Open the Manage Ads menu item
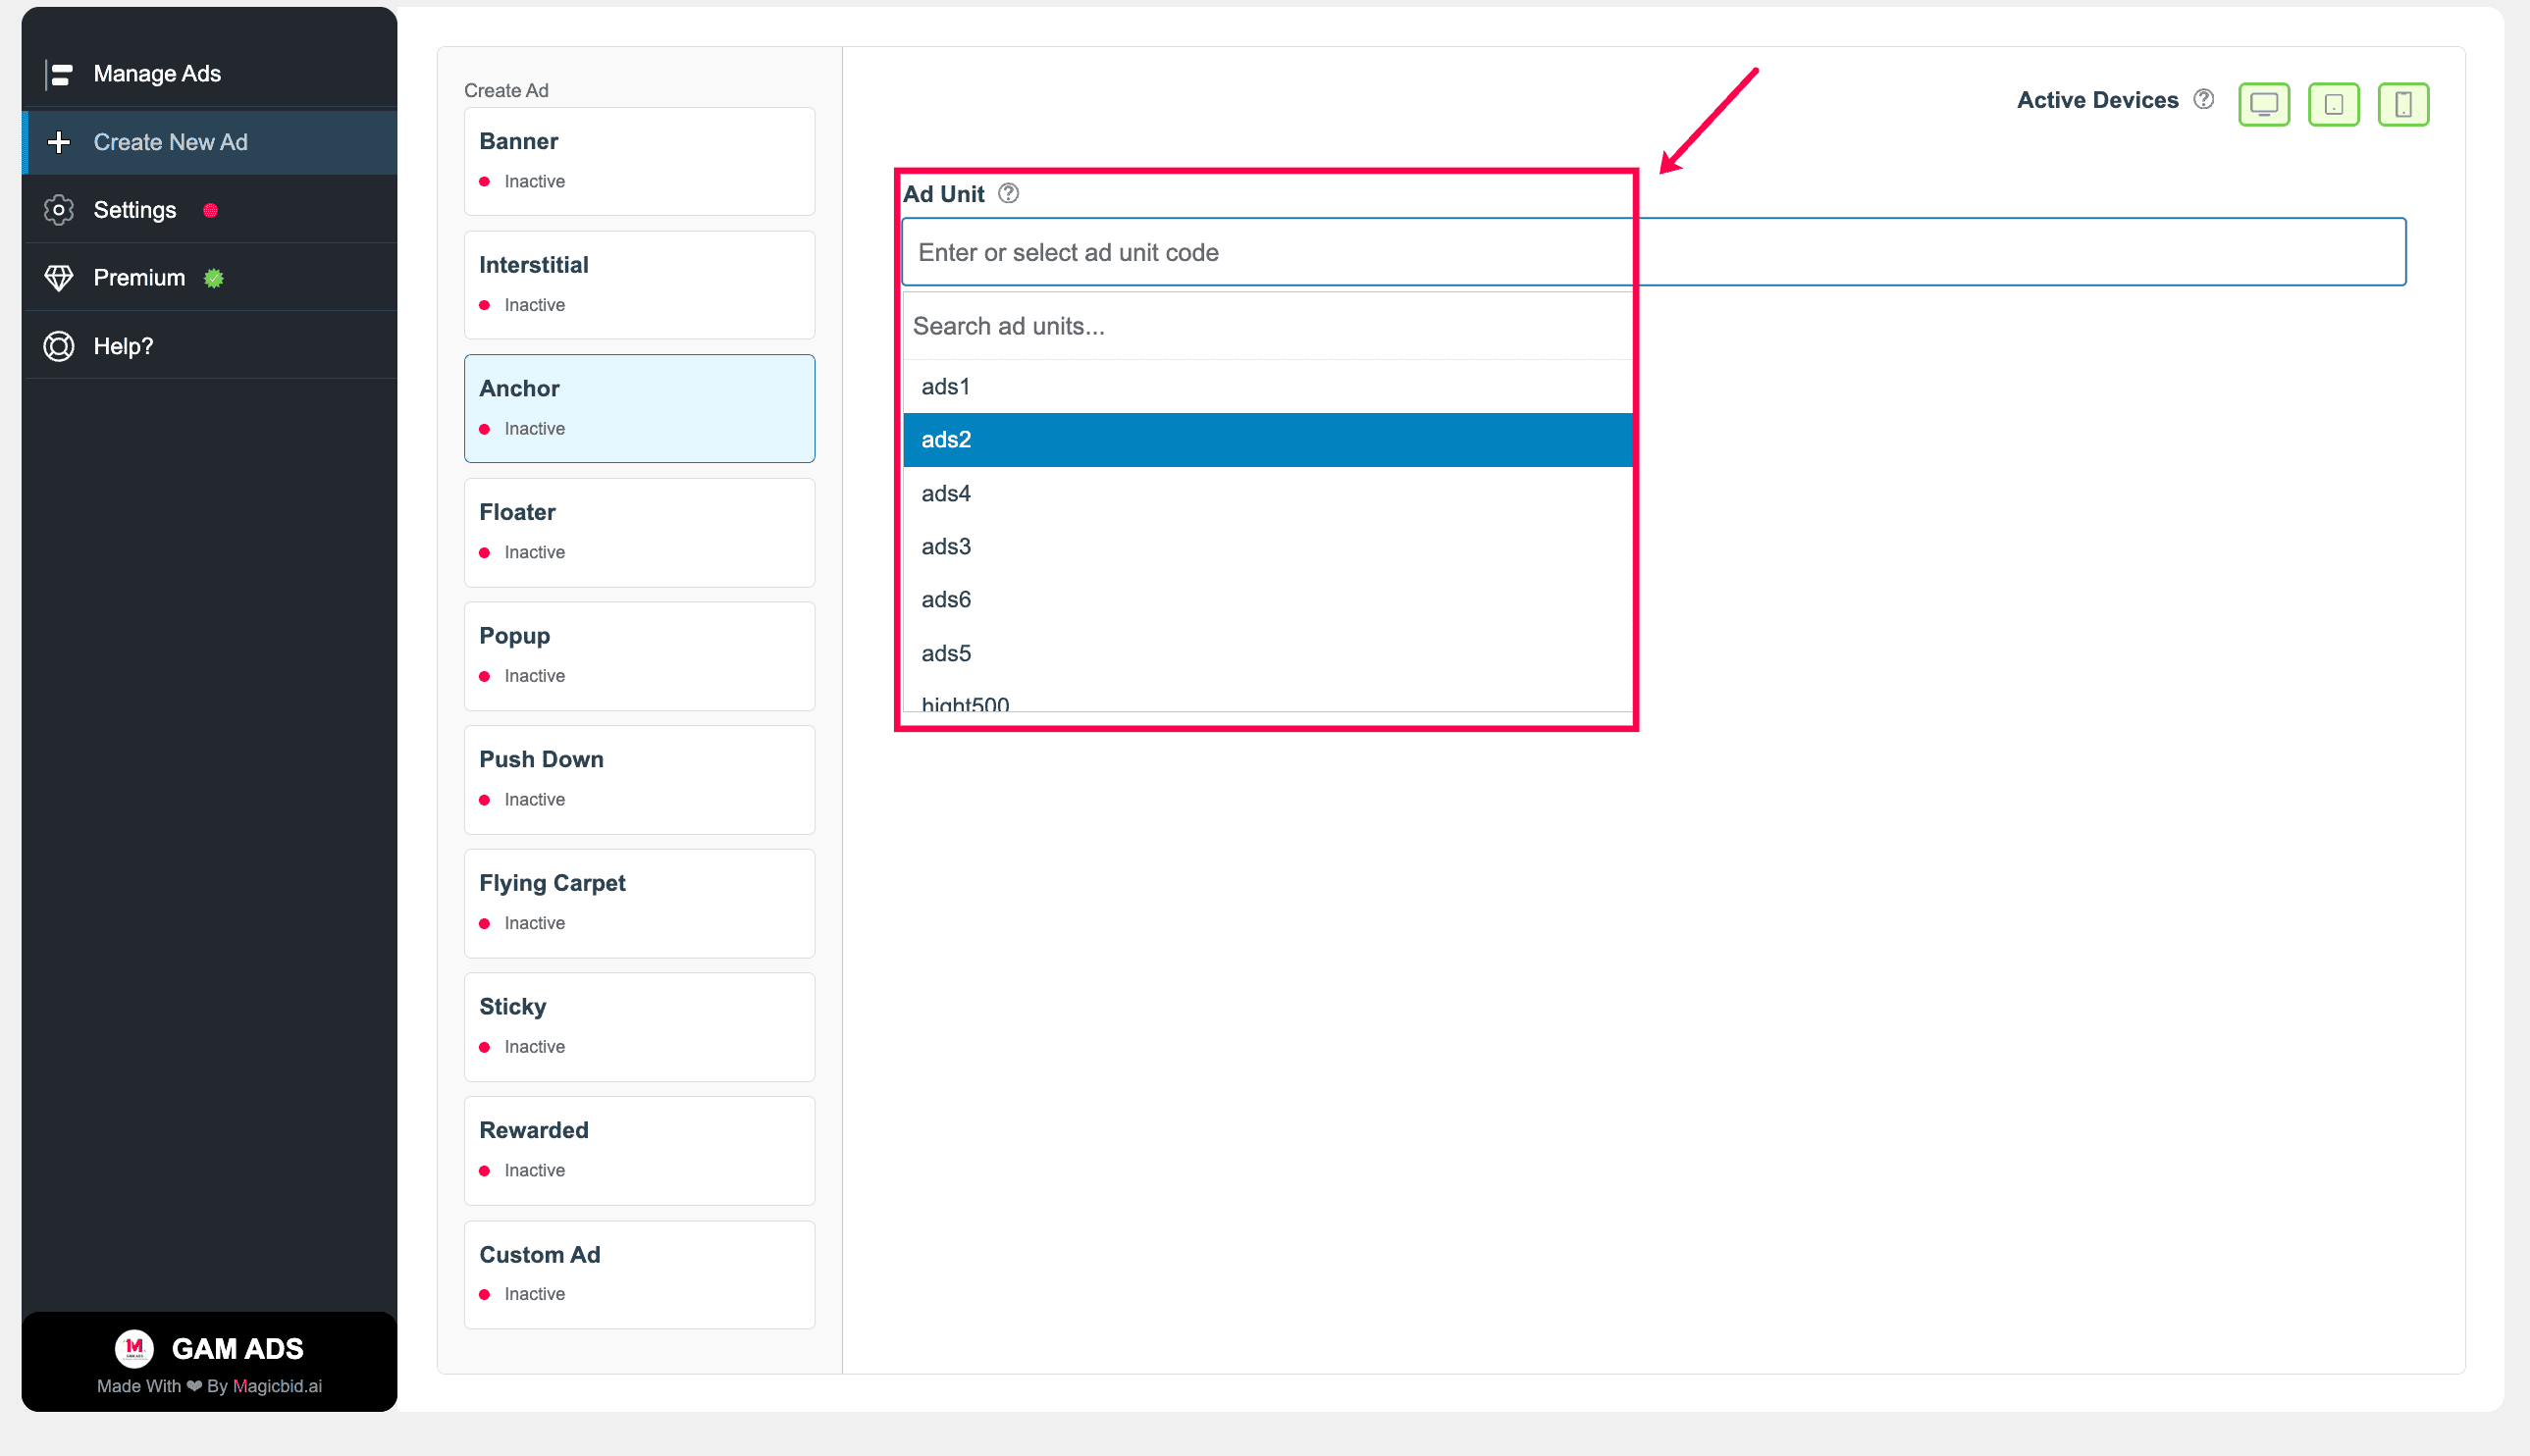 tap(210, 74)
